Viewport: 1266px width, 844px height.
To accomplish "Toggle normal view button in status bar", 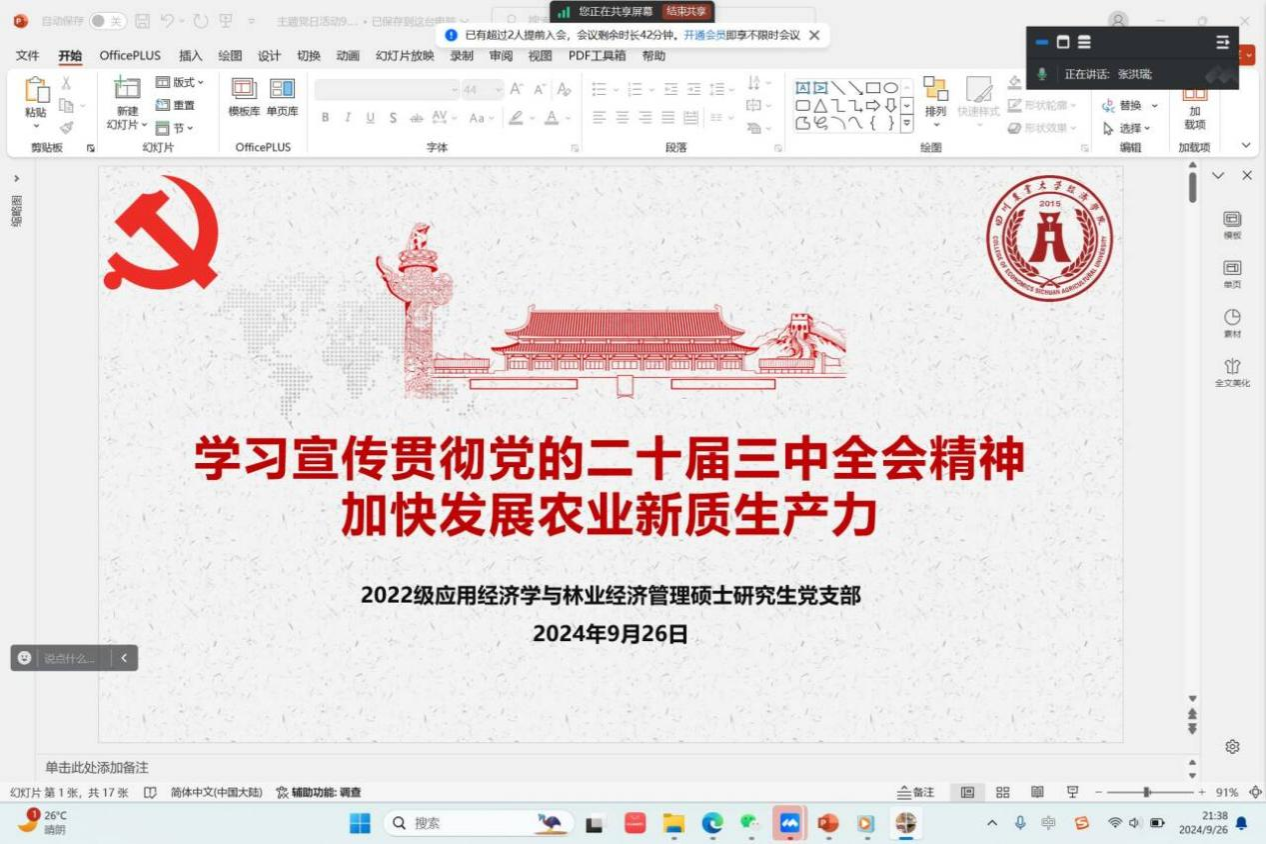I will (x=968, y=792).
